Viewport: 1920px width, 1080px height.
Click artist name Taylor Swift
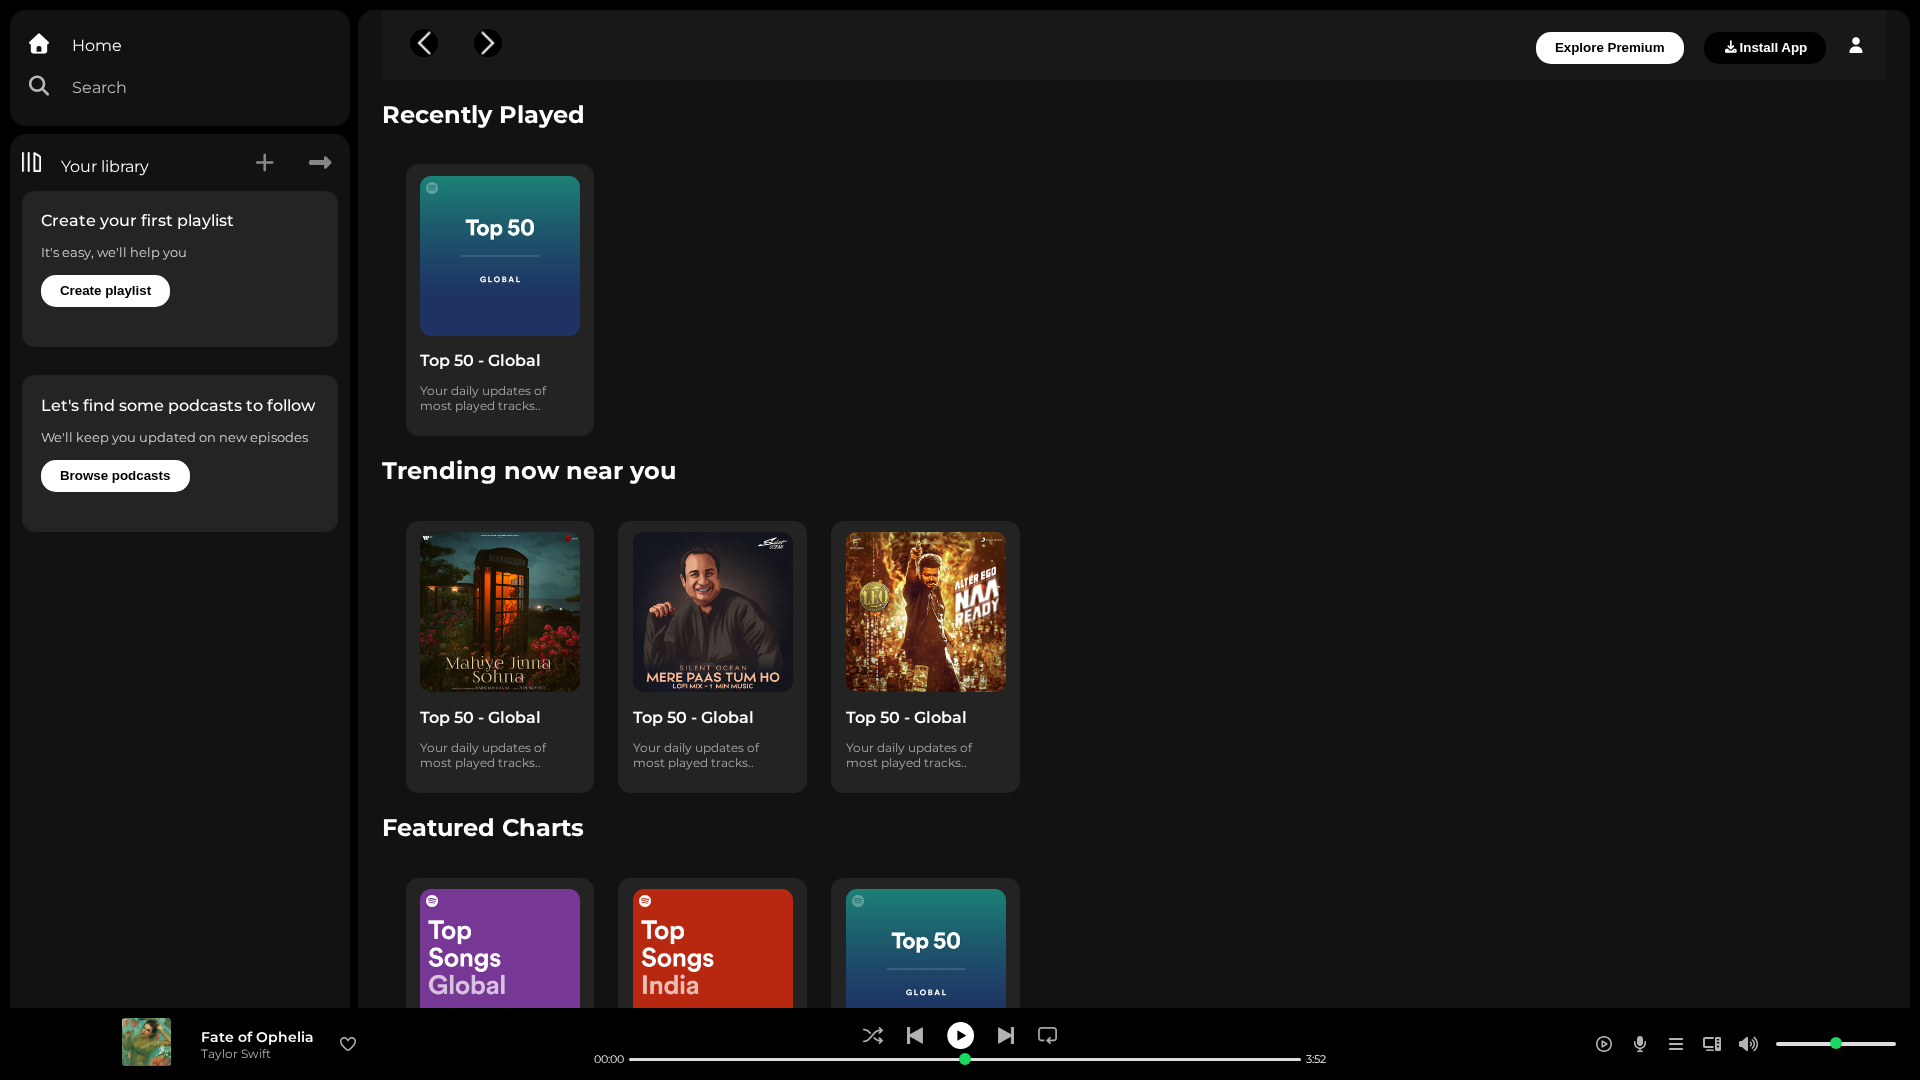coord(236,1054)
